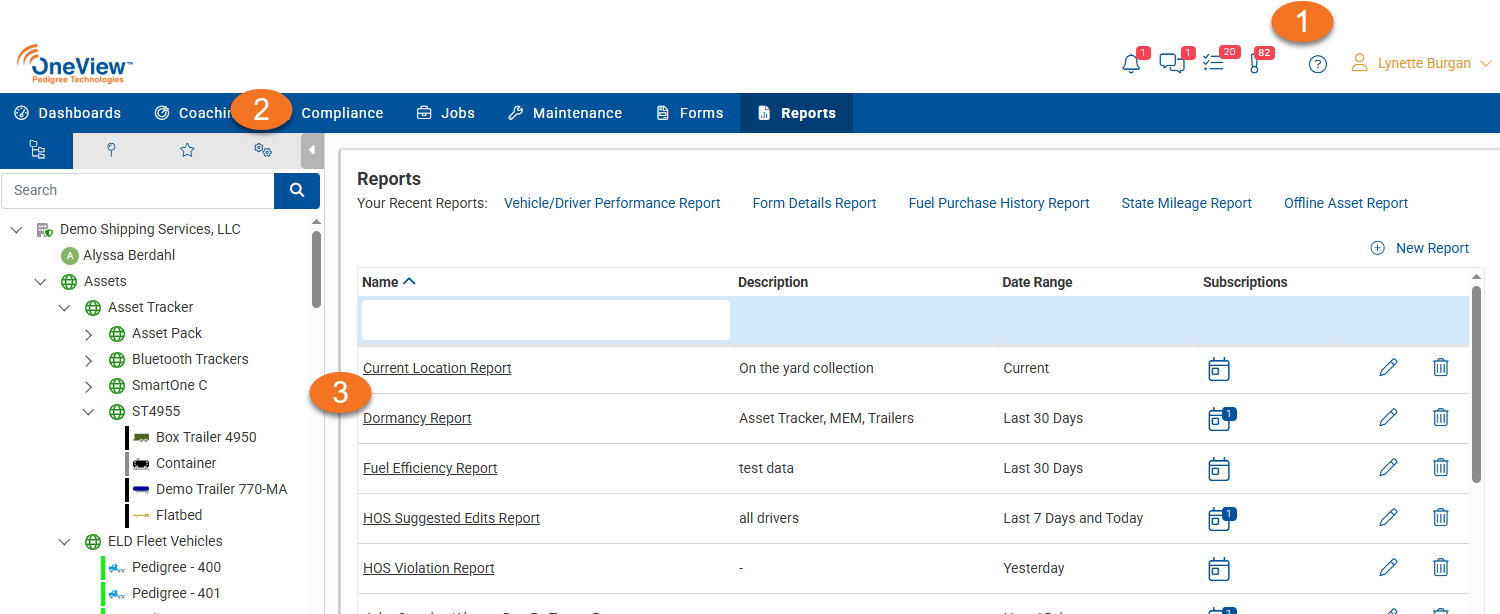
Task: Open subscriptions calendar for Current Location Report
Action: [x=1219, y=369]
